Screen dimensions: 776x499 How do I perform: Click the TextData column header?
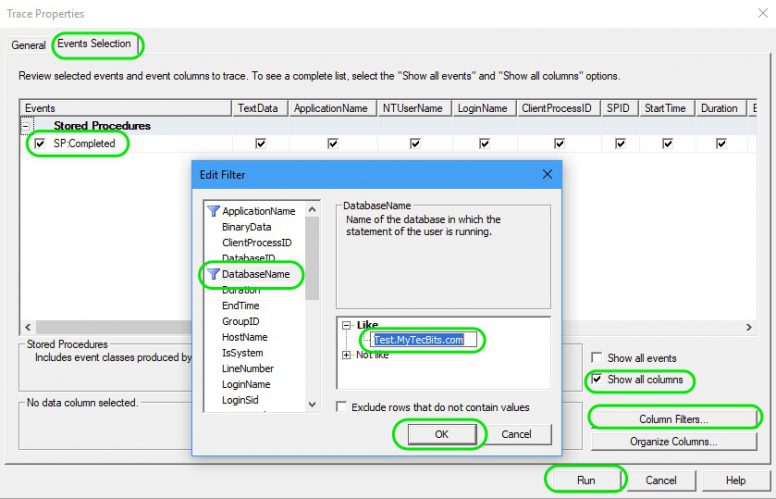[x=260, y=108]
